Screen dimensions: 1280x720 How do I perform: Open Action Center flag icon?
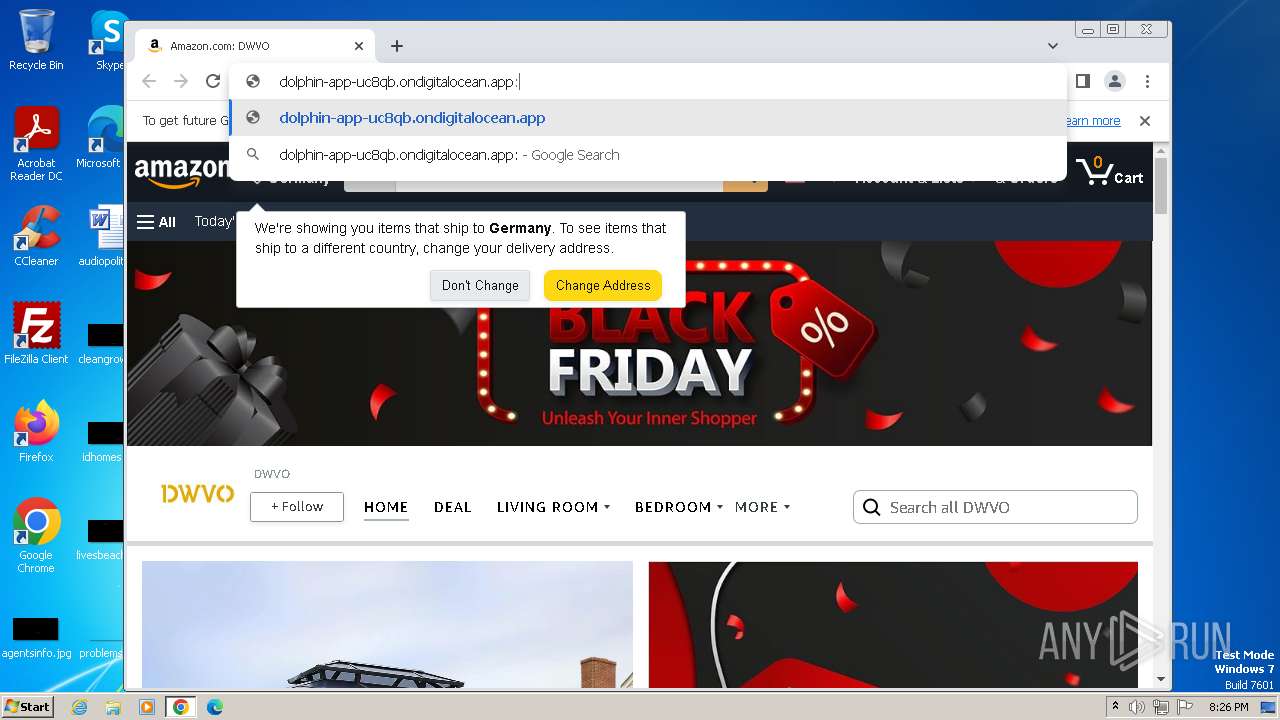click(x=1185, y=707)
